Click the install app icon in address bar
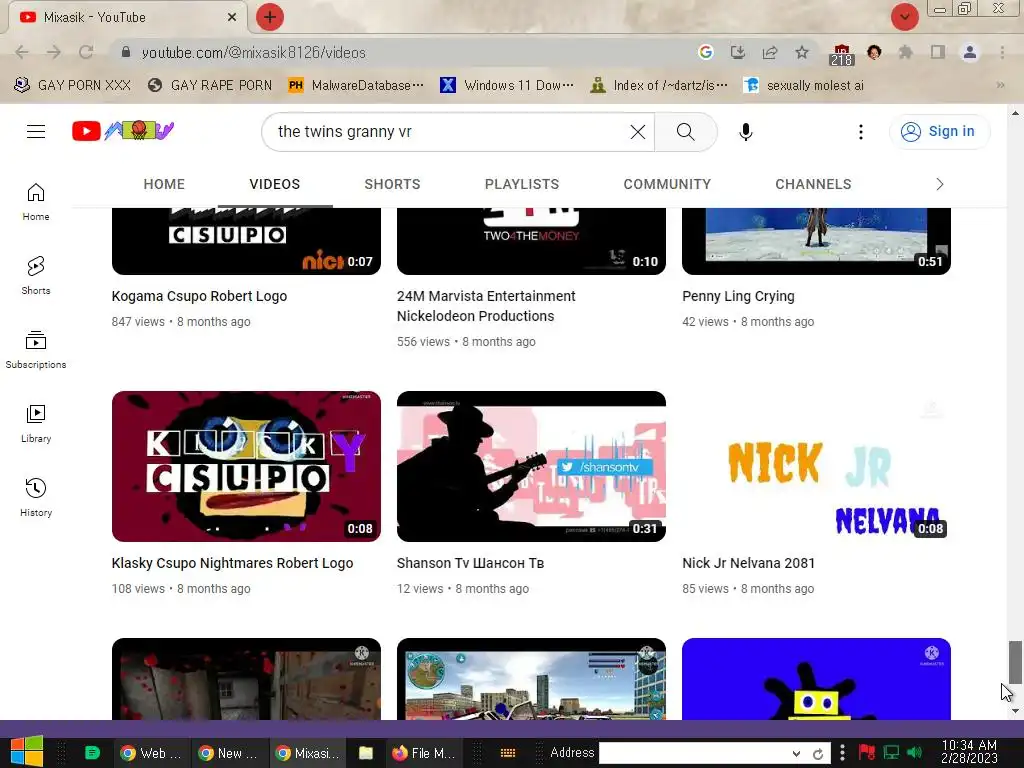Viewport: 1024px width, 768px height. [x=738, y=52]
